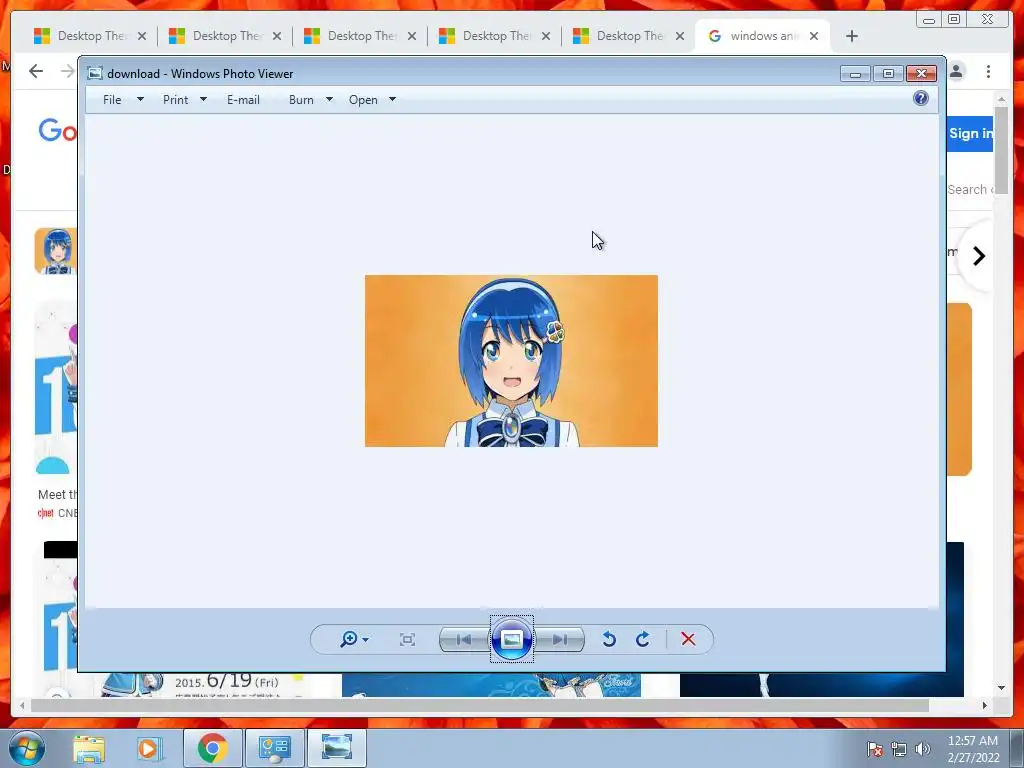Click Chrome horizontal scrollbar left arrow
Screen dimensions: 1024x768
point(22,705)
